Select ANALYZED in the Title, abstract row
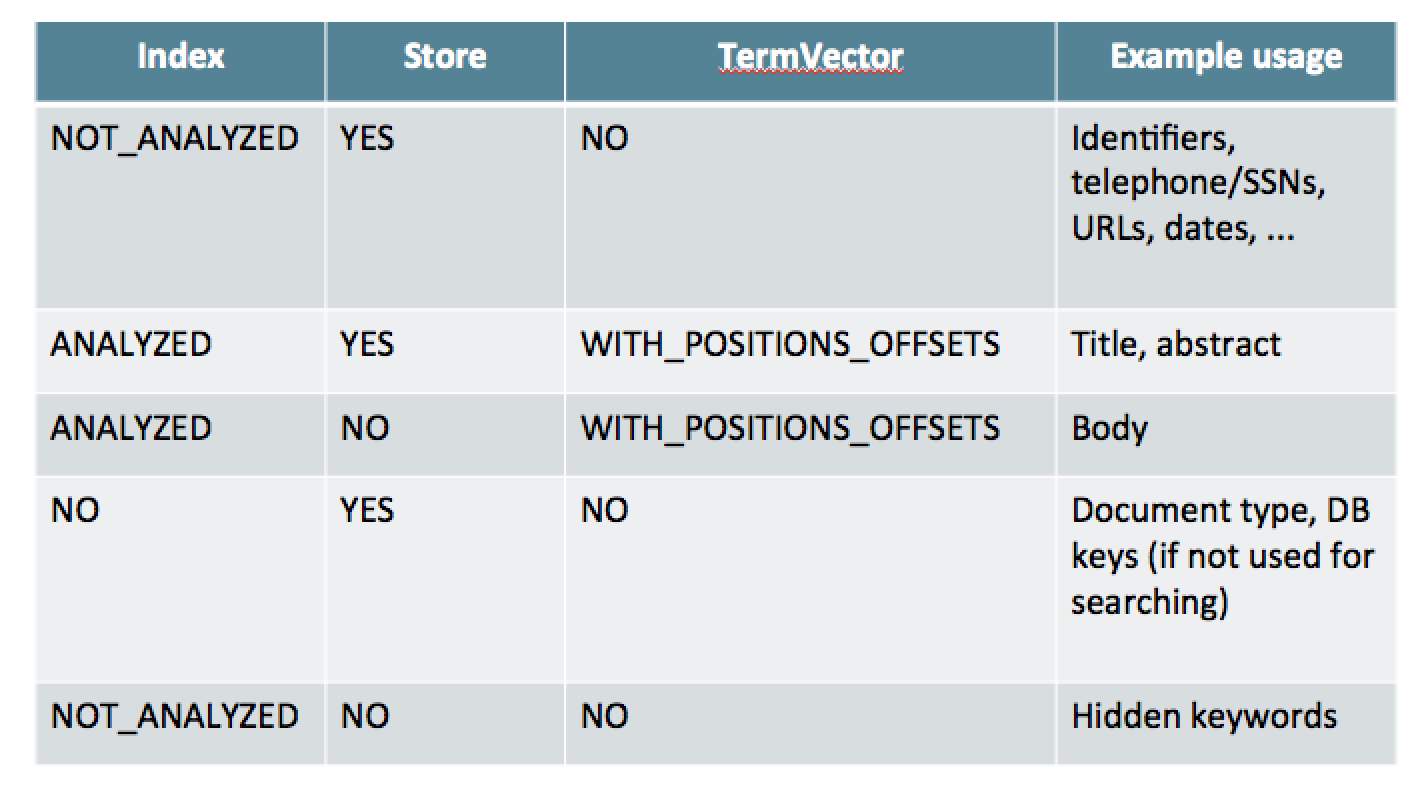This screenshot has width=1426, height=790. [x=131, y=344]
